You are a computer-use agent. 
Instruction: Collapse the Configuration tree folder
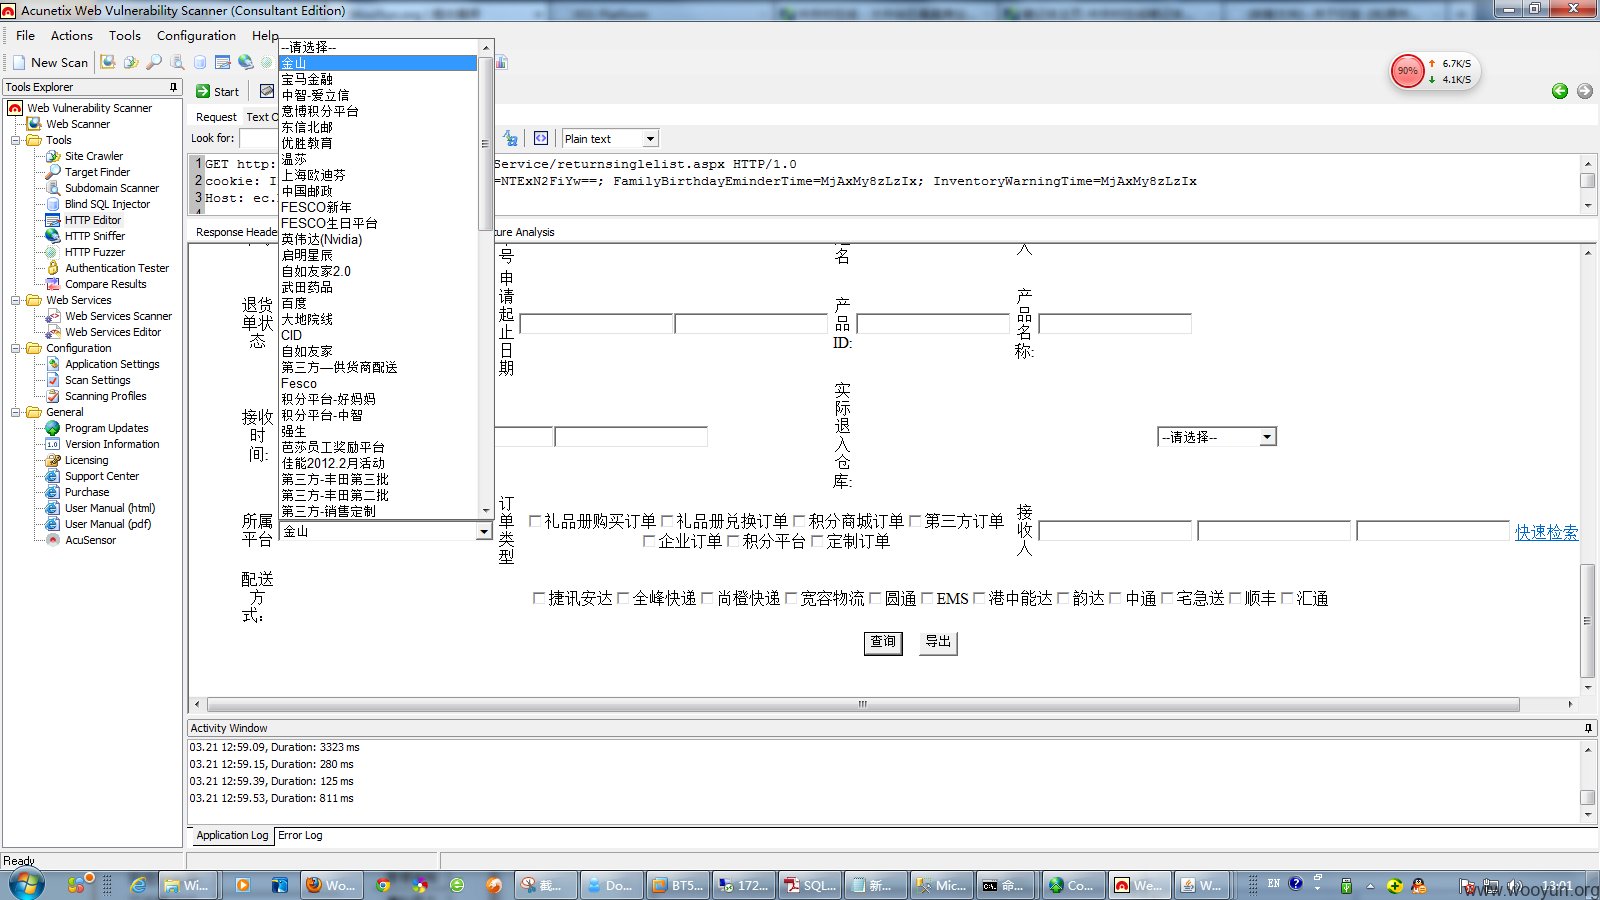[16, 348]
